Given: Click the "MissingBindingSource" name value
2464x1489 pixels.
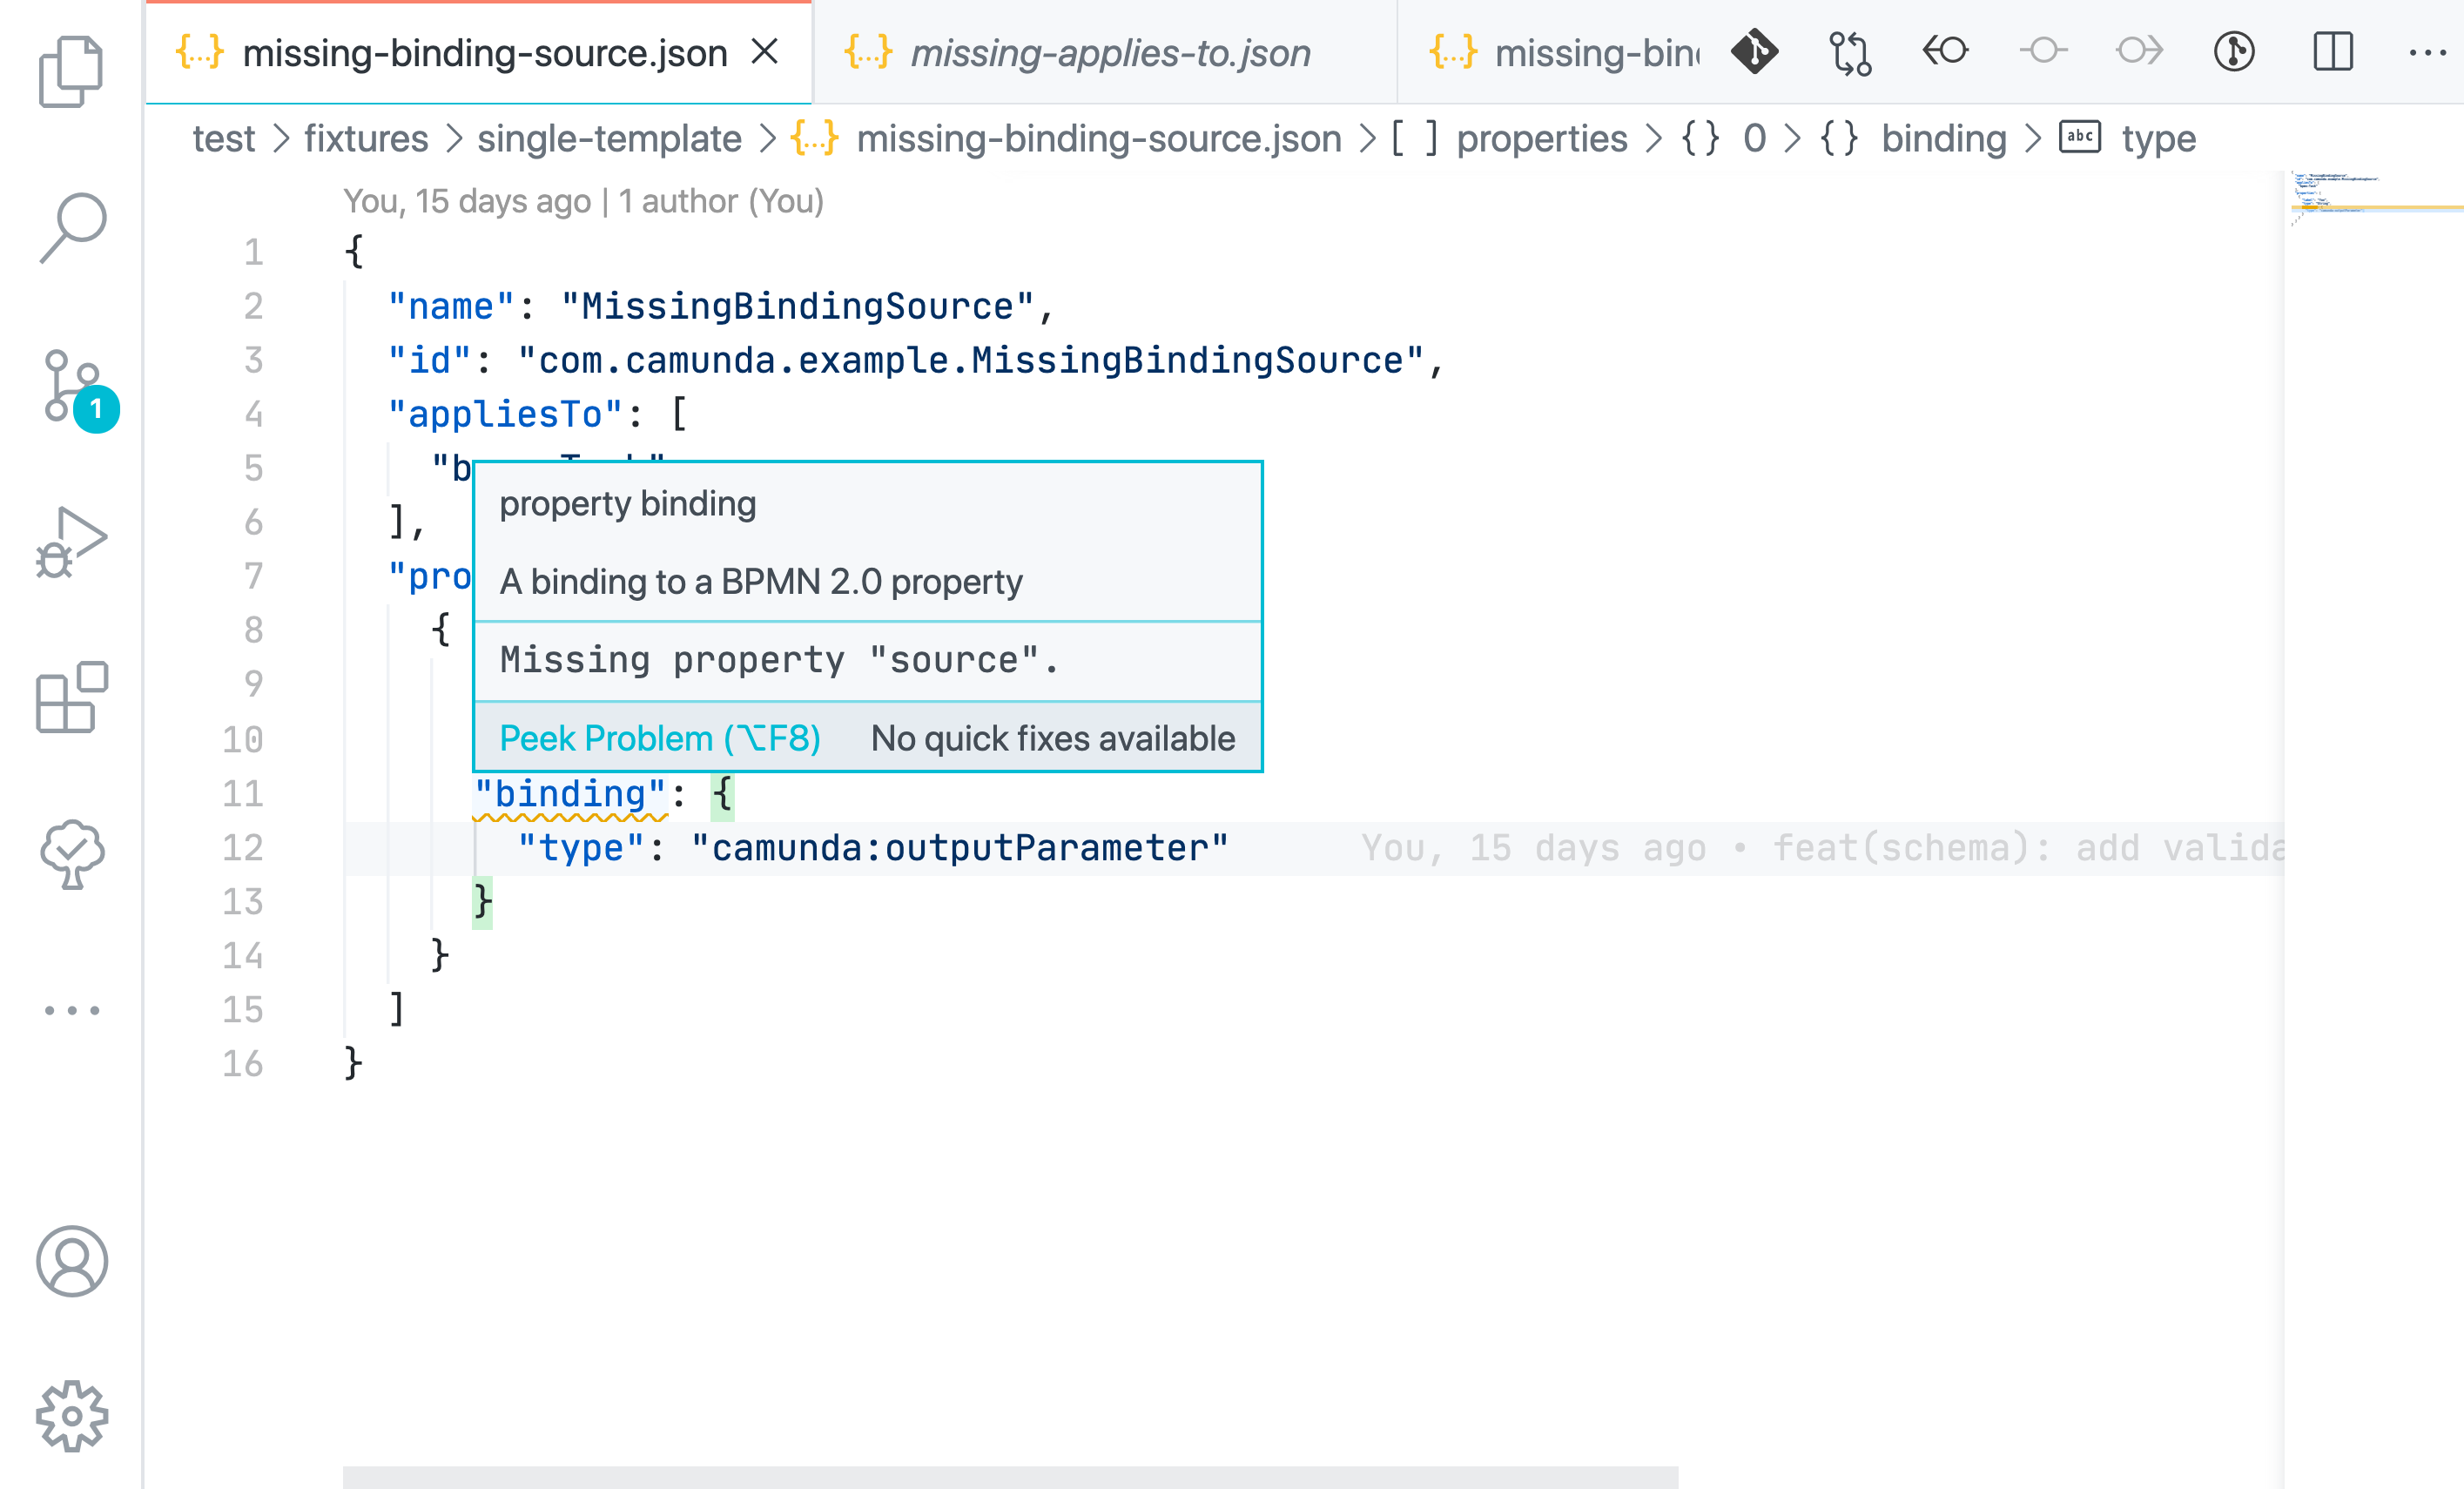Looking at the screenshot, I should [x=797, y=306].
